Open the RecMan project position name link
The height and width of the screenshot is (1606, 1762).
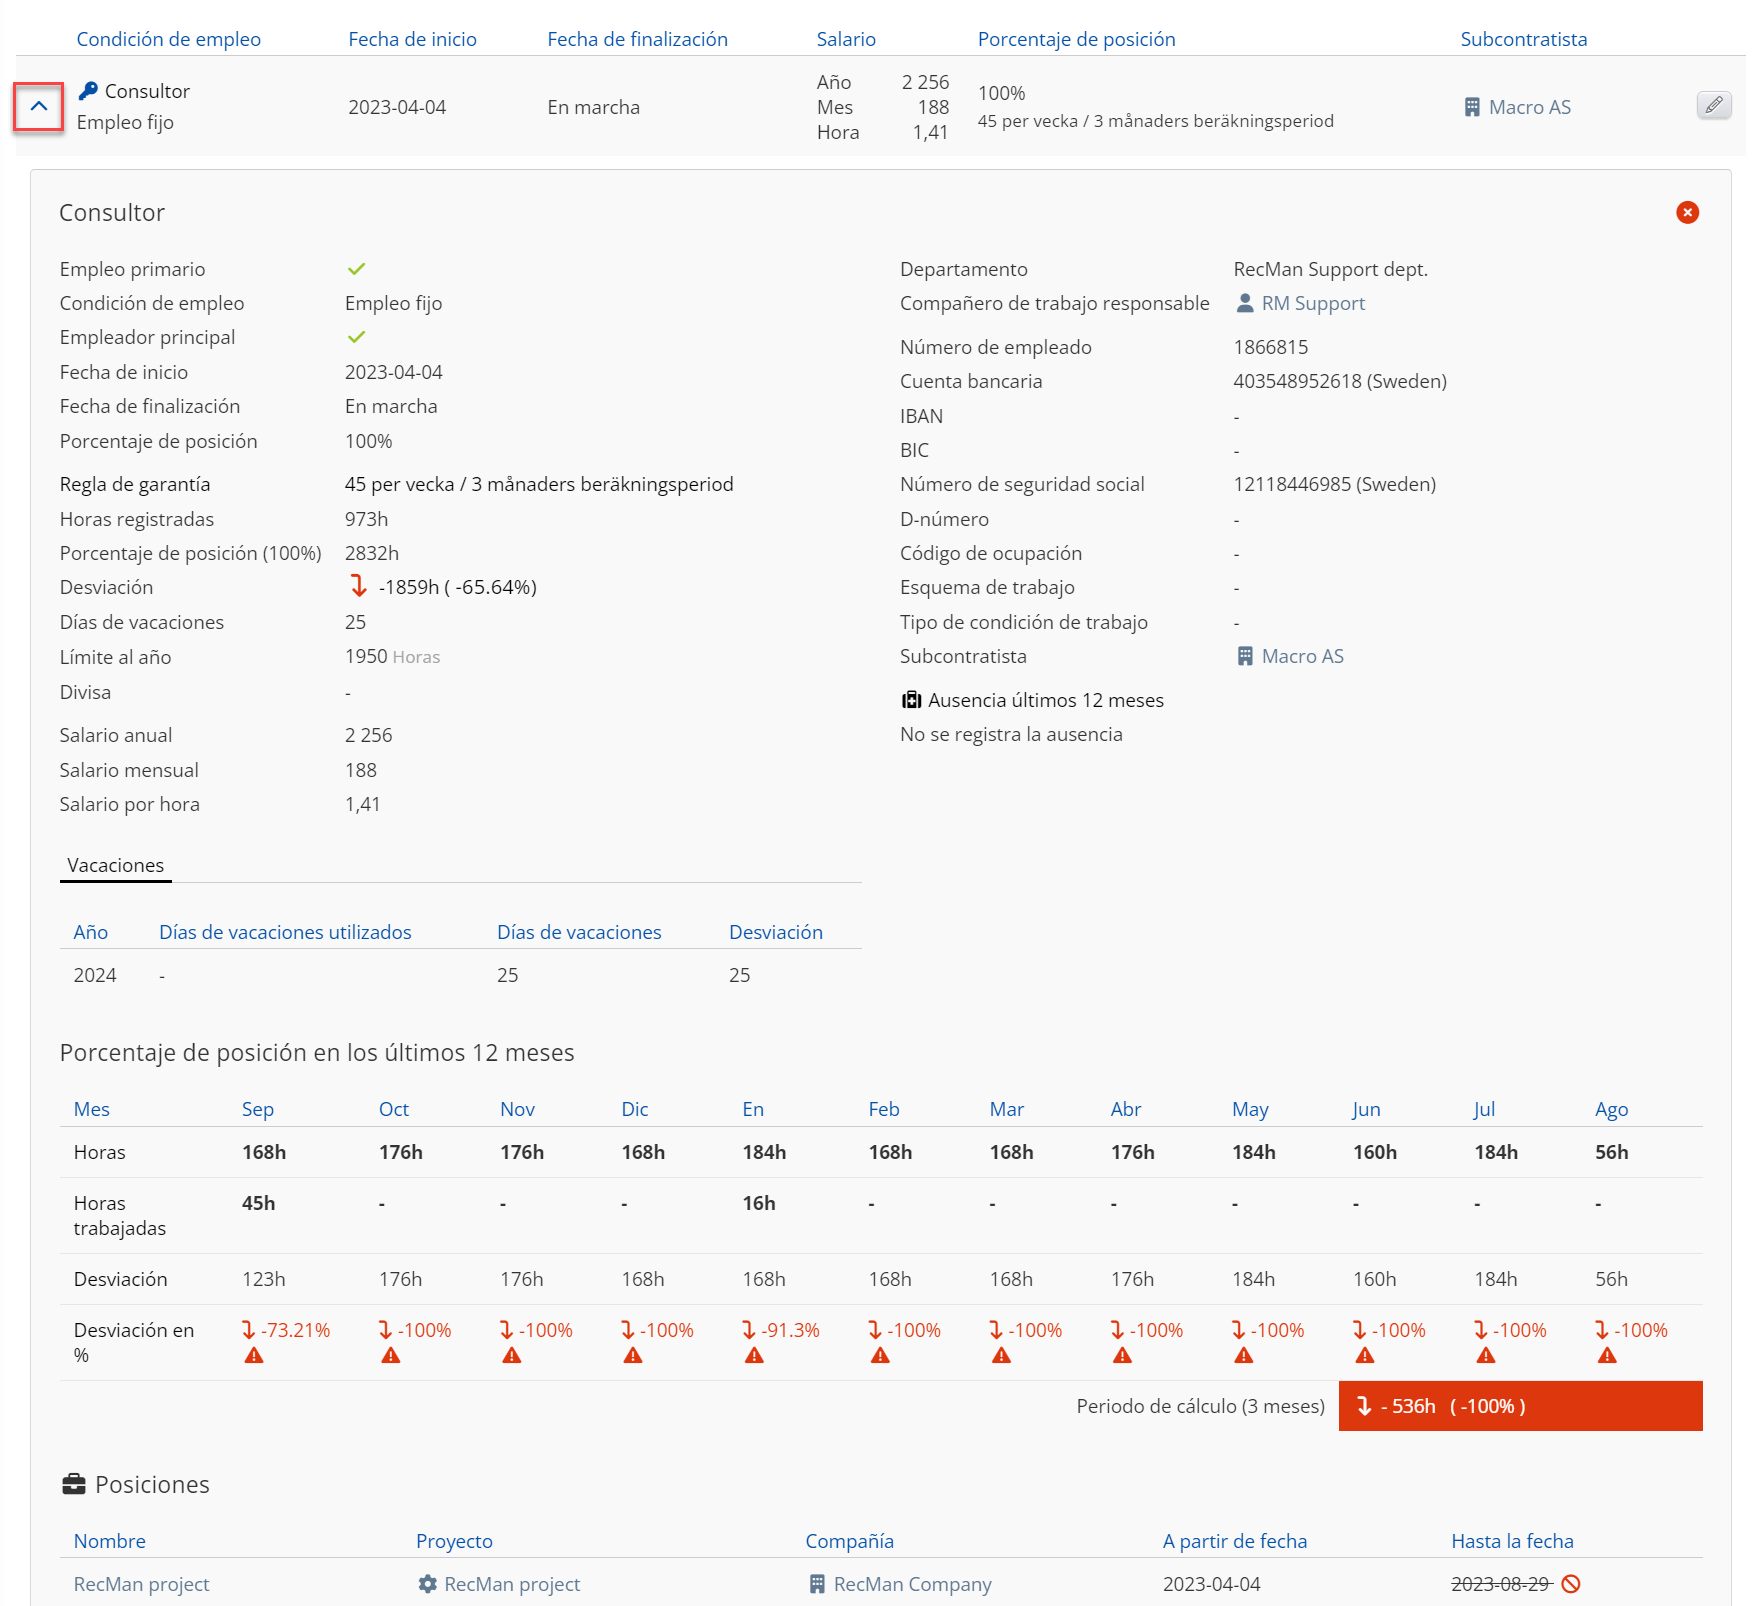(x=141, y=1584)
